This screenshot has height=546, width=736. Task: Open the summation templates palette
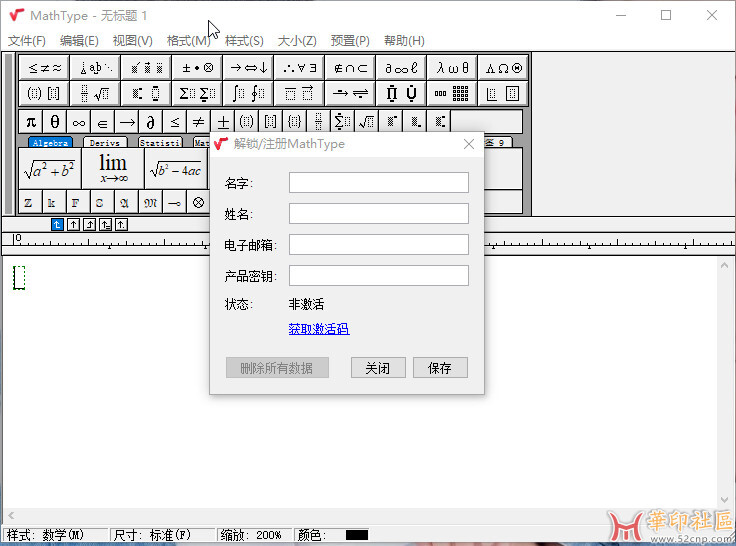(198, 93)
